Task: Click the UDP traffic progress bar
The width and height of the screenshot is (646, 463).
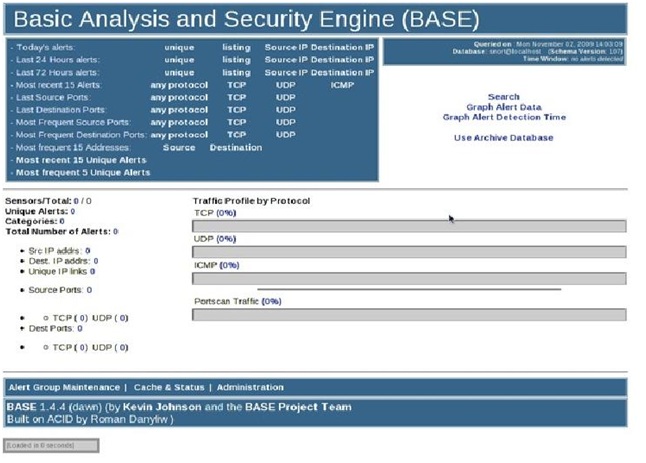Action: coord(409,252)
